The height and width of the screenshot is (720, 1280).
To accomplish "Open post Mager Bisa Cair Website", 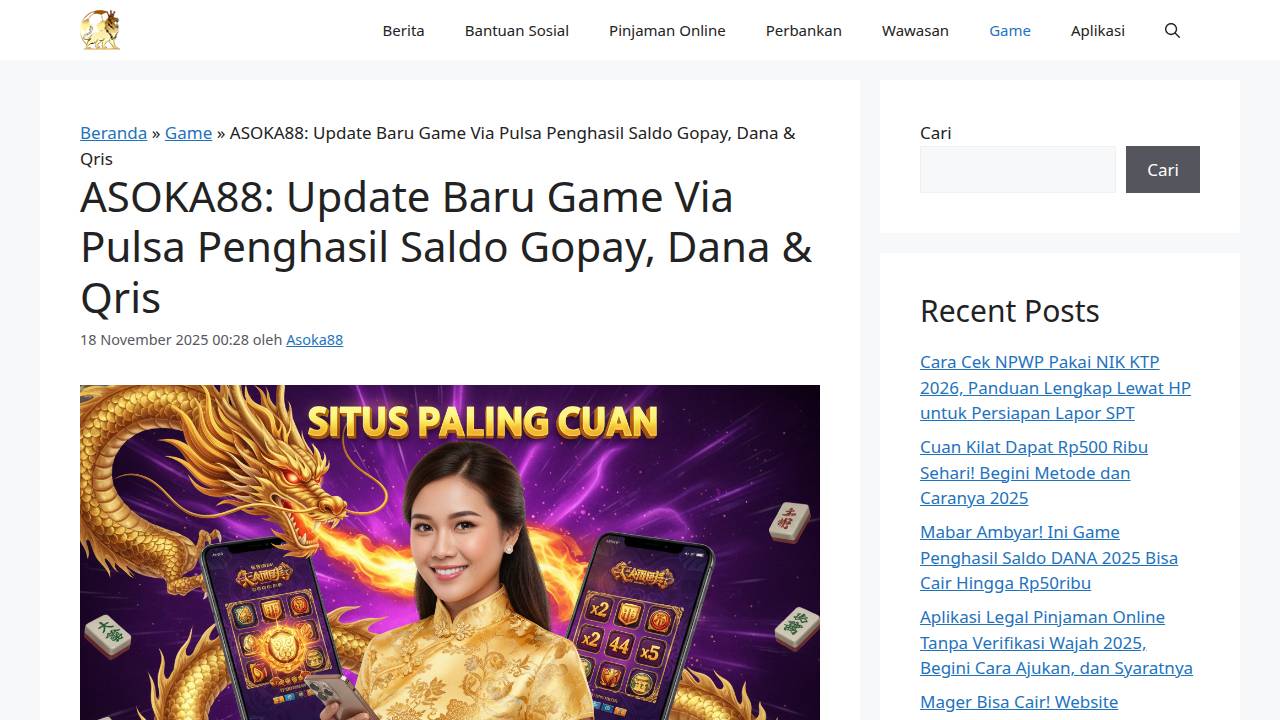I will pos(1019,702).
